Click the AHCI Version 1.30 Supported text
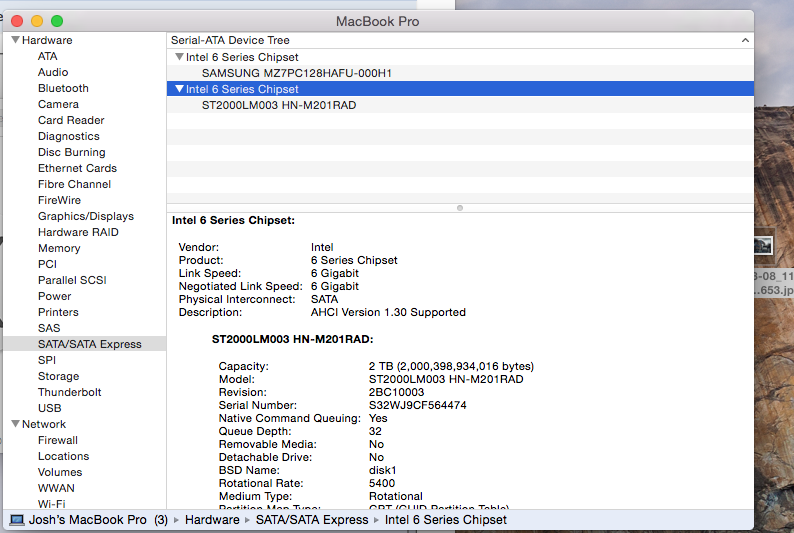794x533 pixels. 388,312
